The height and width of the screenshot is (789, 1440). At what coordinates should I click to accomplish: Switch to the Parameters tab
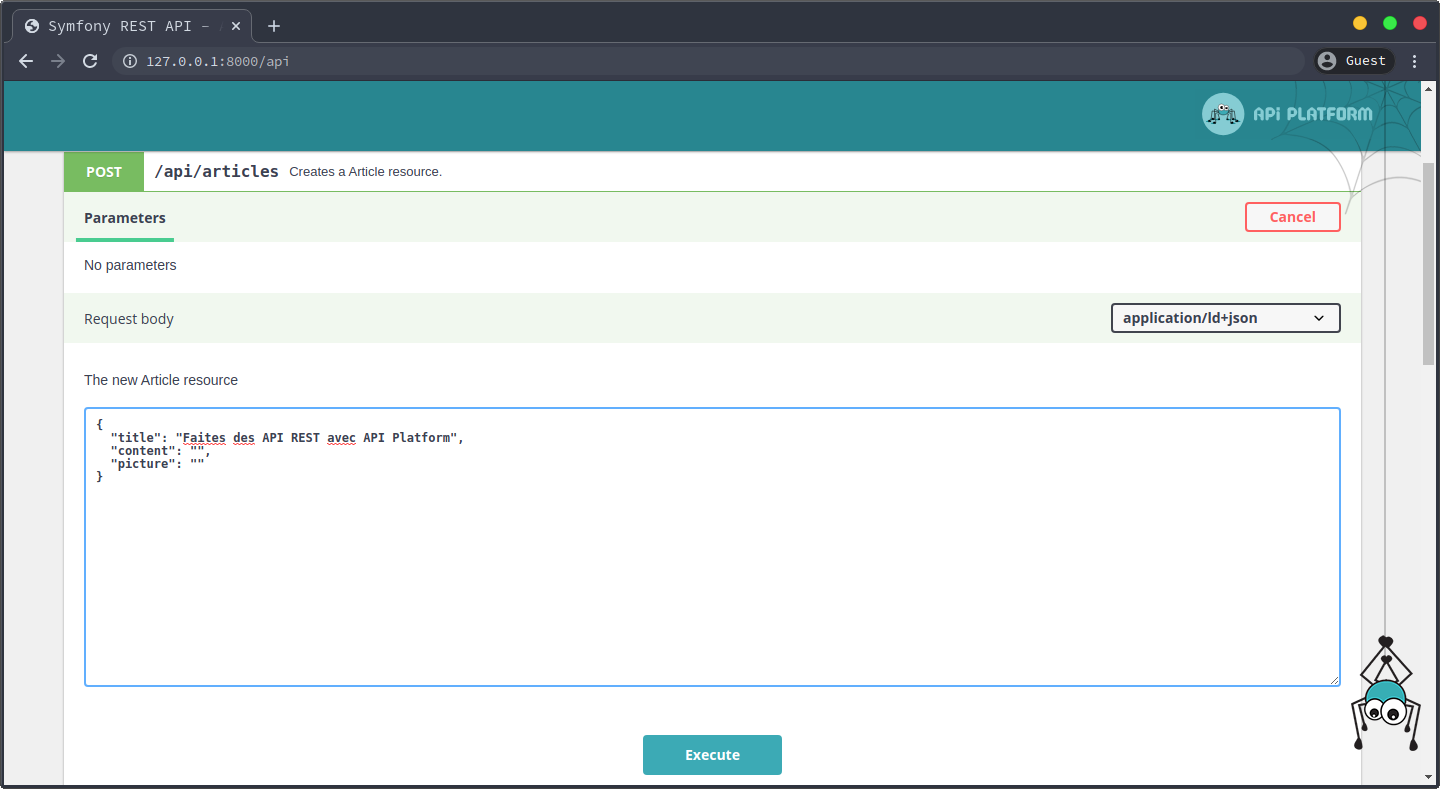125,218
